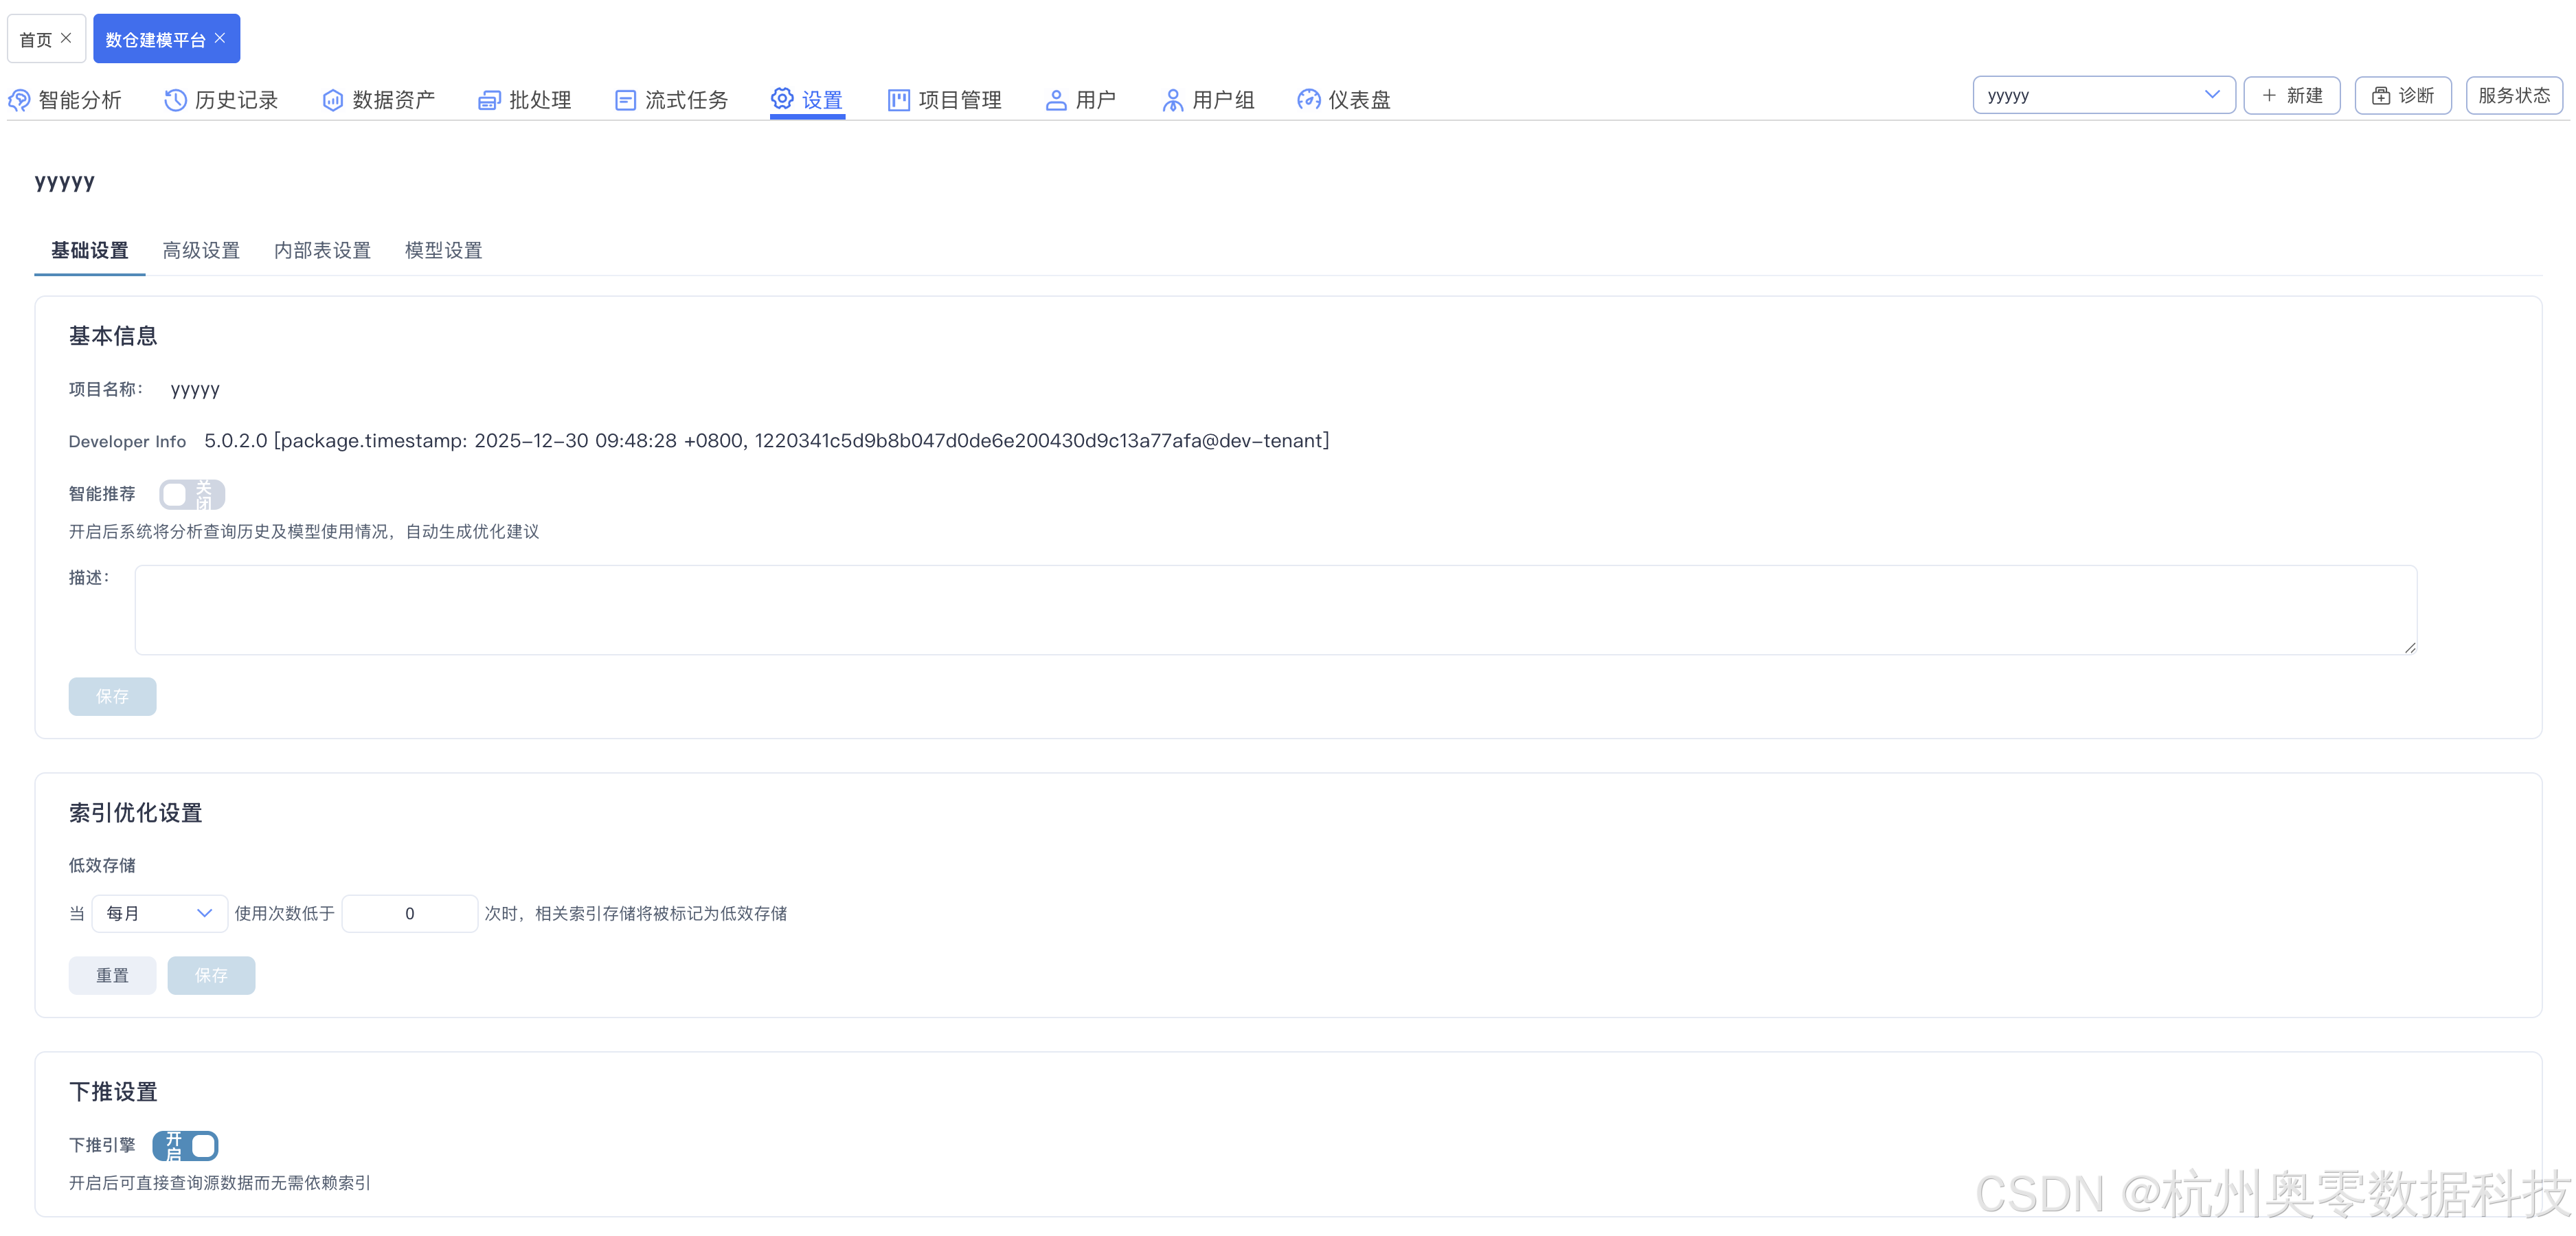This screenshot has width=2576, height=1236.
Task: Save the 基本信息 section
Action: (112, 696)
